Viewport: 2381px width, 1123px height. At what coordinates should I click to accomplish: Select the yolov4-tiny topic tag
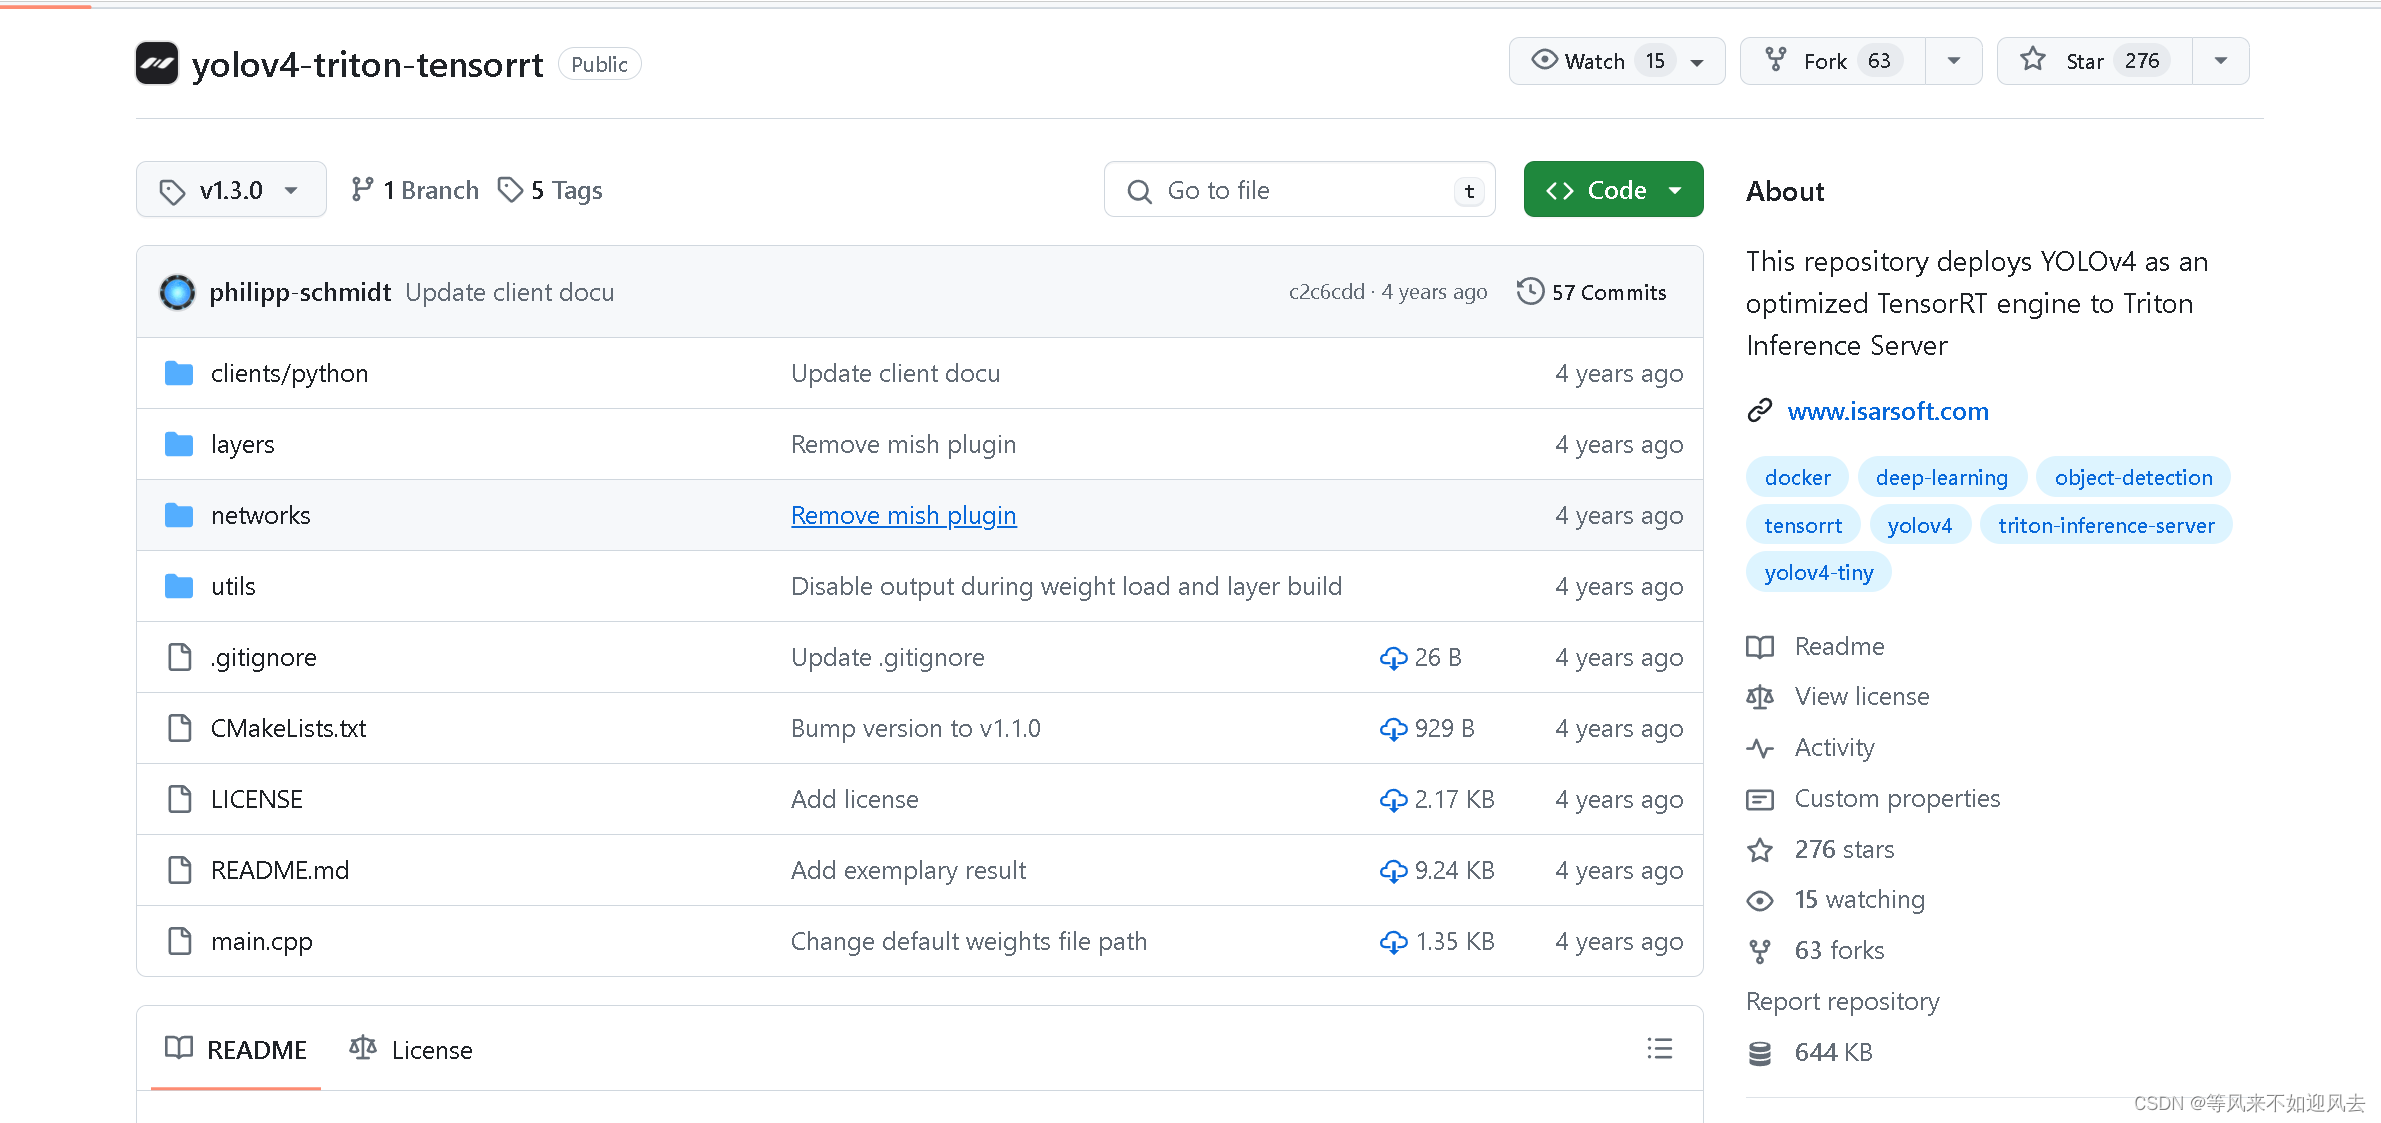pyautogui.click(x=1818, y=572)
